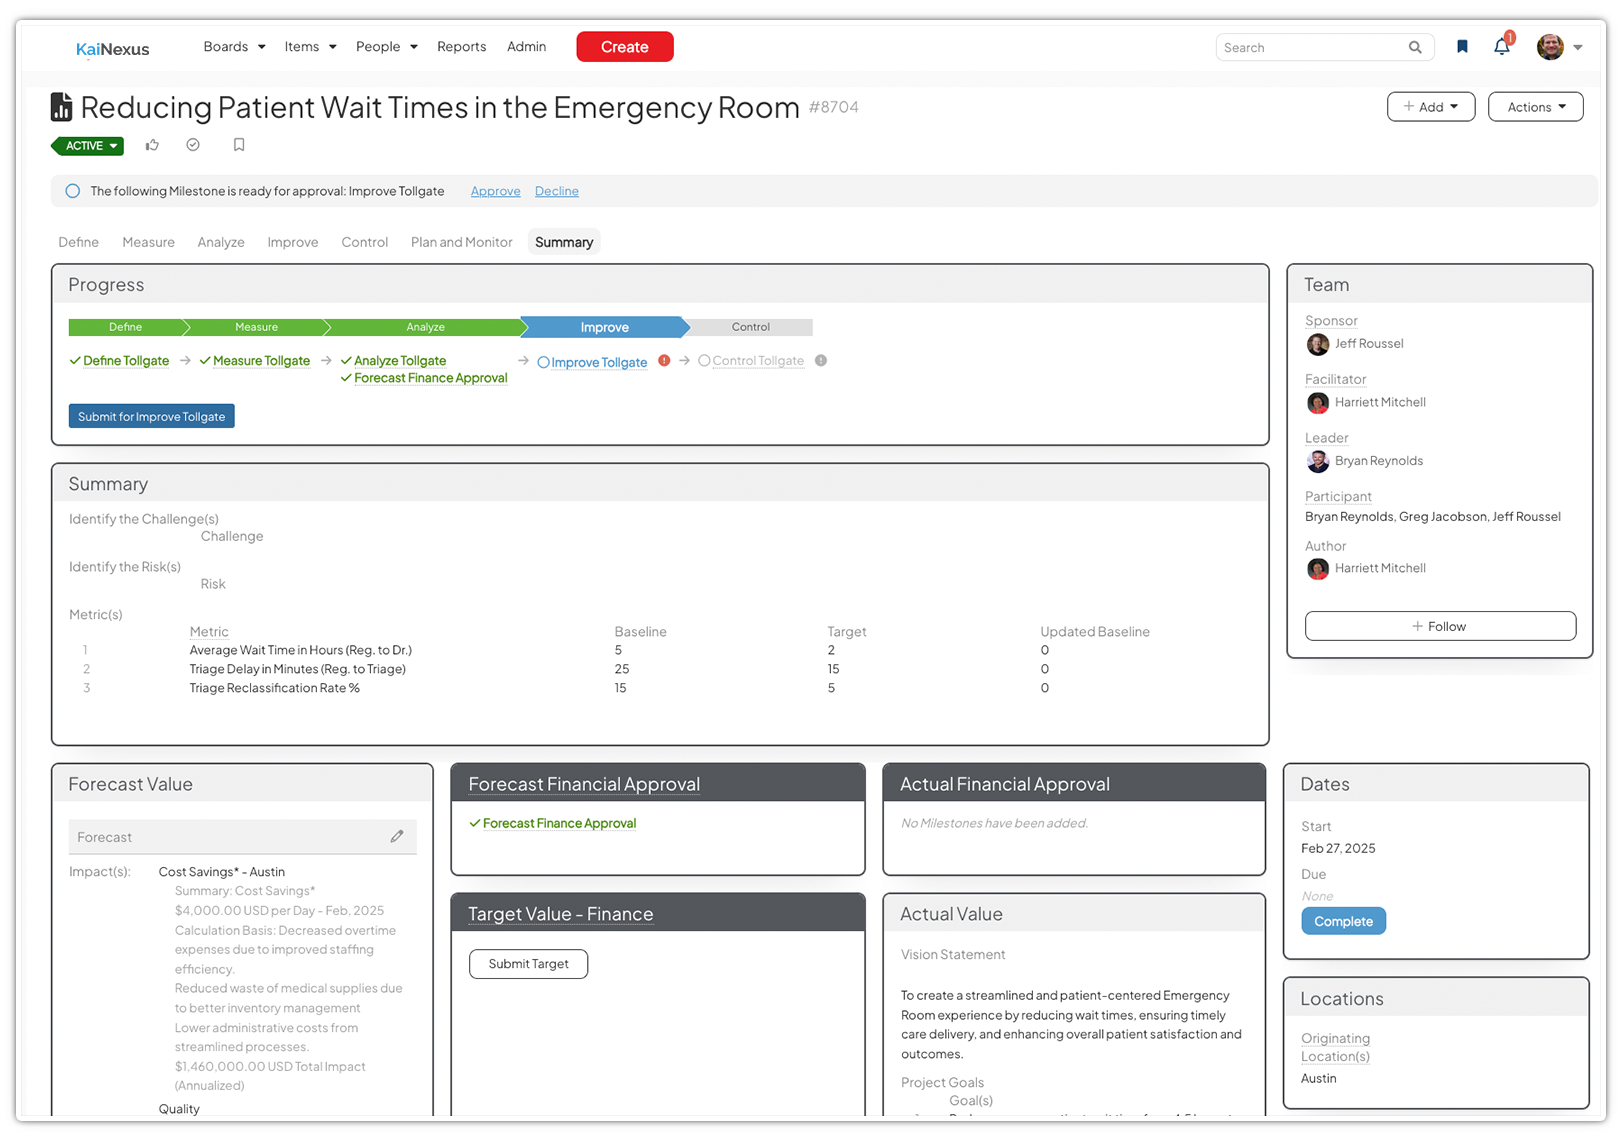Open the notifications bell
The width and height of the screenshot is (1623, 1141).
tap(1501, 47)
